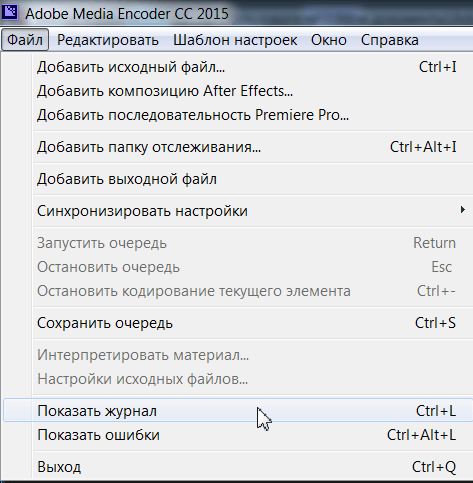This screenshot has height=483, width=473.
Task: Click the Adobe Media Encoder app icon
Action: coord(10,12)
